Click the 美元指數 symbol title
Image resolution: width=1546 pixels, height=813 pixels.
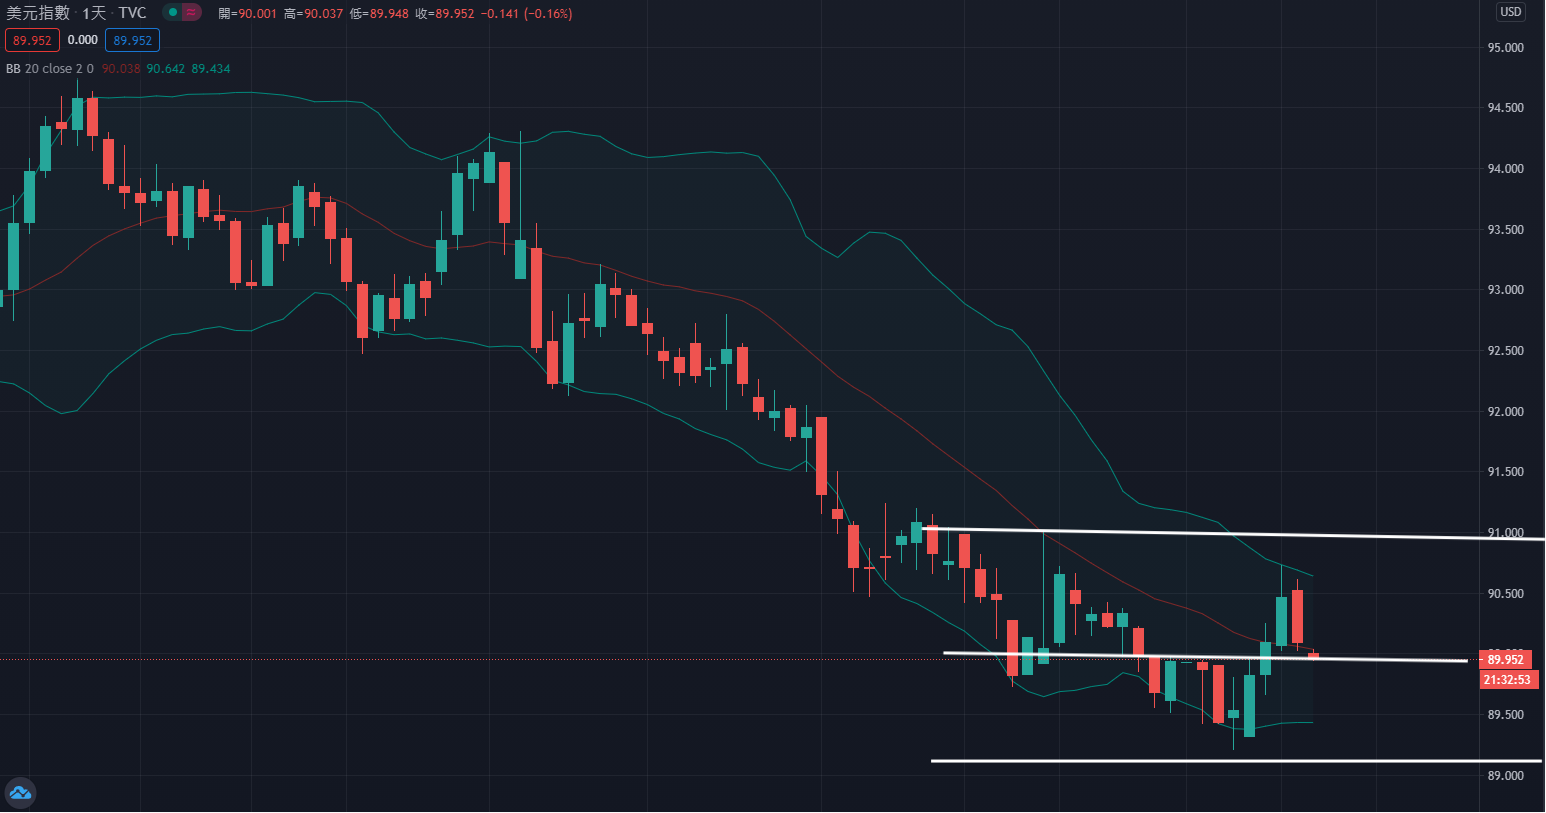pyautogui.click(x=38, y=13)
